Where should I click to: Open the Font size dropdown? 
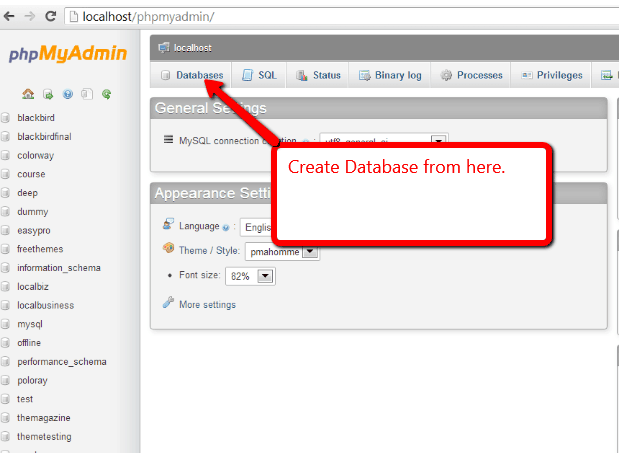pyautogui.click(x=250, y=276)
